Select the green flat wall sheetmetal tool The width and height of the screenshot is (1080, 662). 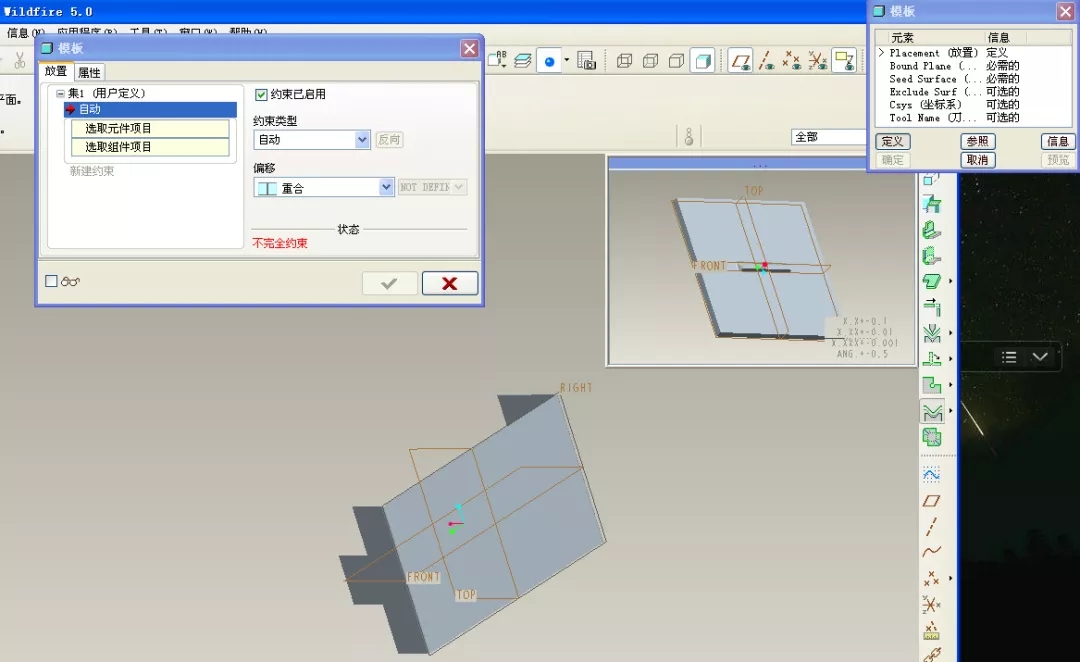[x=932, y=204]
